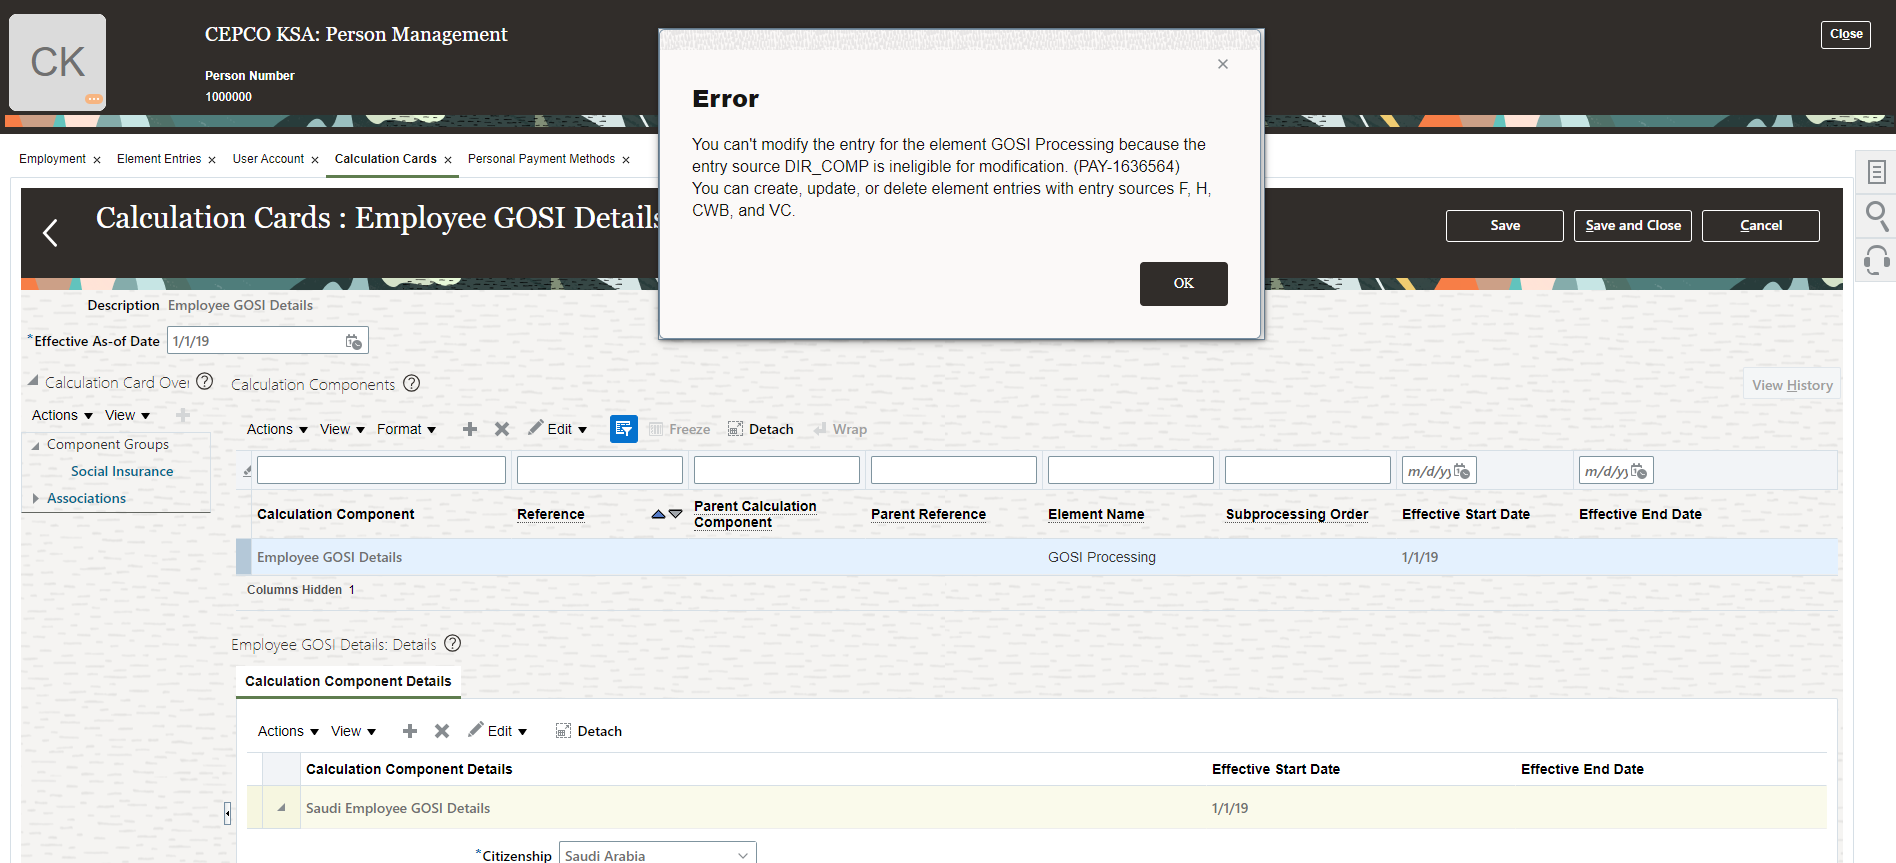Screen dimensions: 1896x863
Task: Add a calculation component with the plus icon
Action: [470, 429]
